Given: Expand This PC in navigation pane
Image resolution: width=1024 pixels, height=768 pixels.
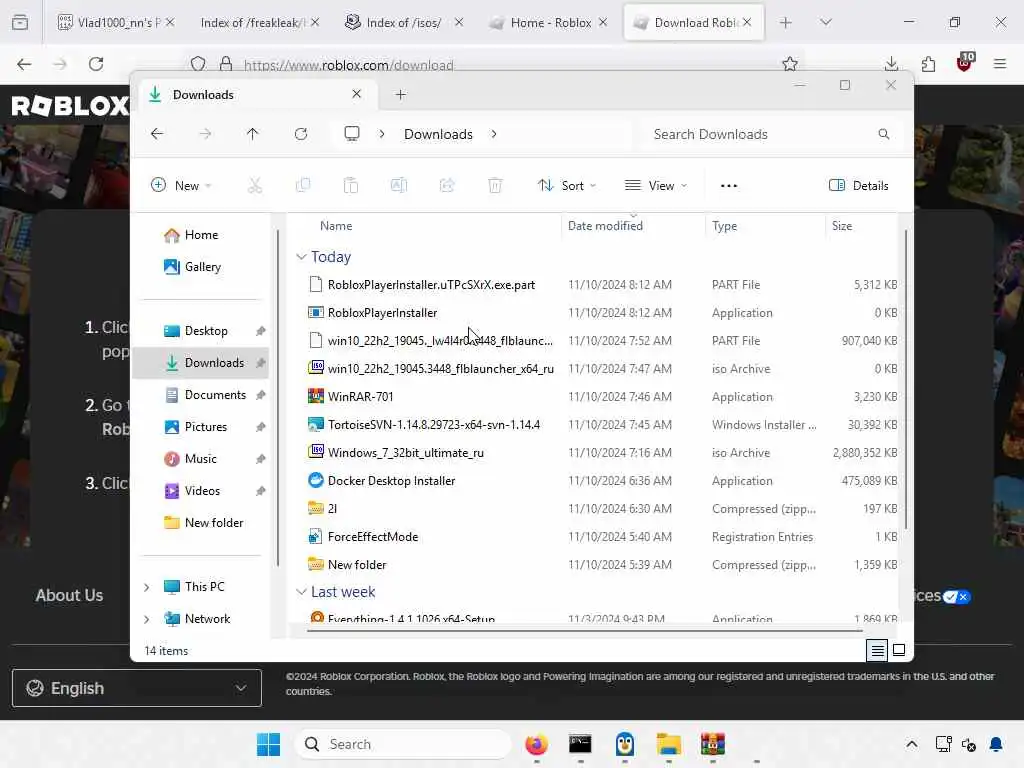Looking at the screenshot, I should pyautogui.click(x=147, y=587).
